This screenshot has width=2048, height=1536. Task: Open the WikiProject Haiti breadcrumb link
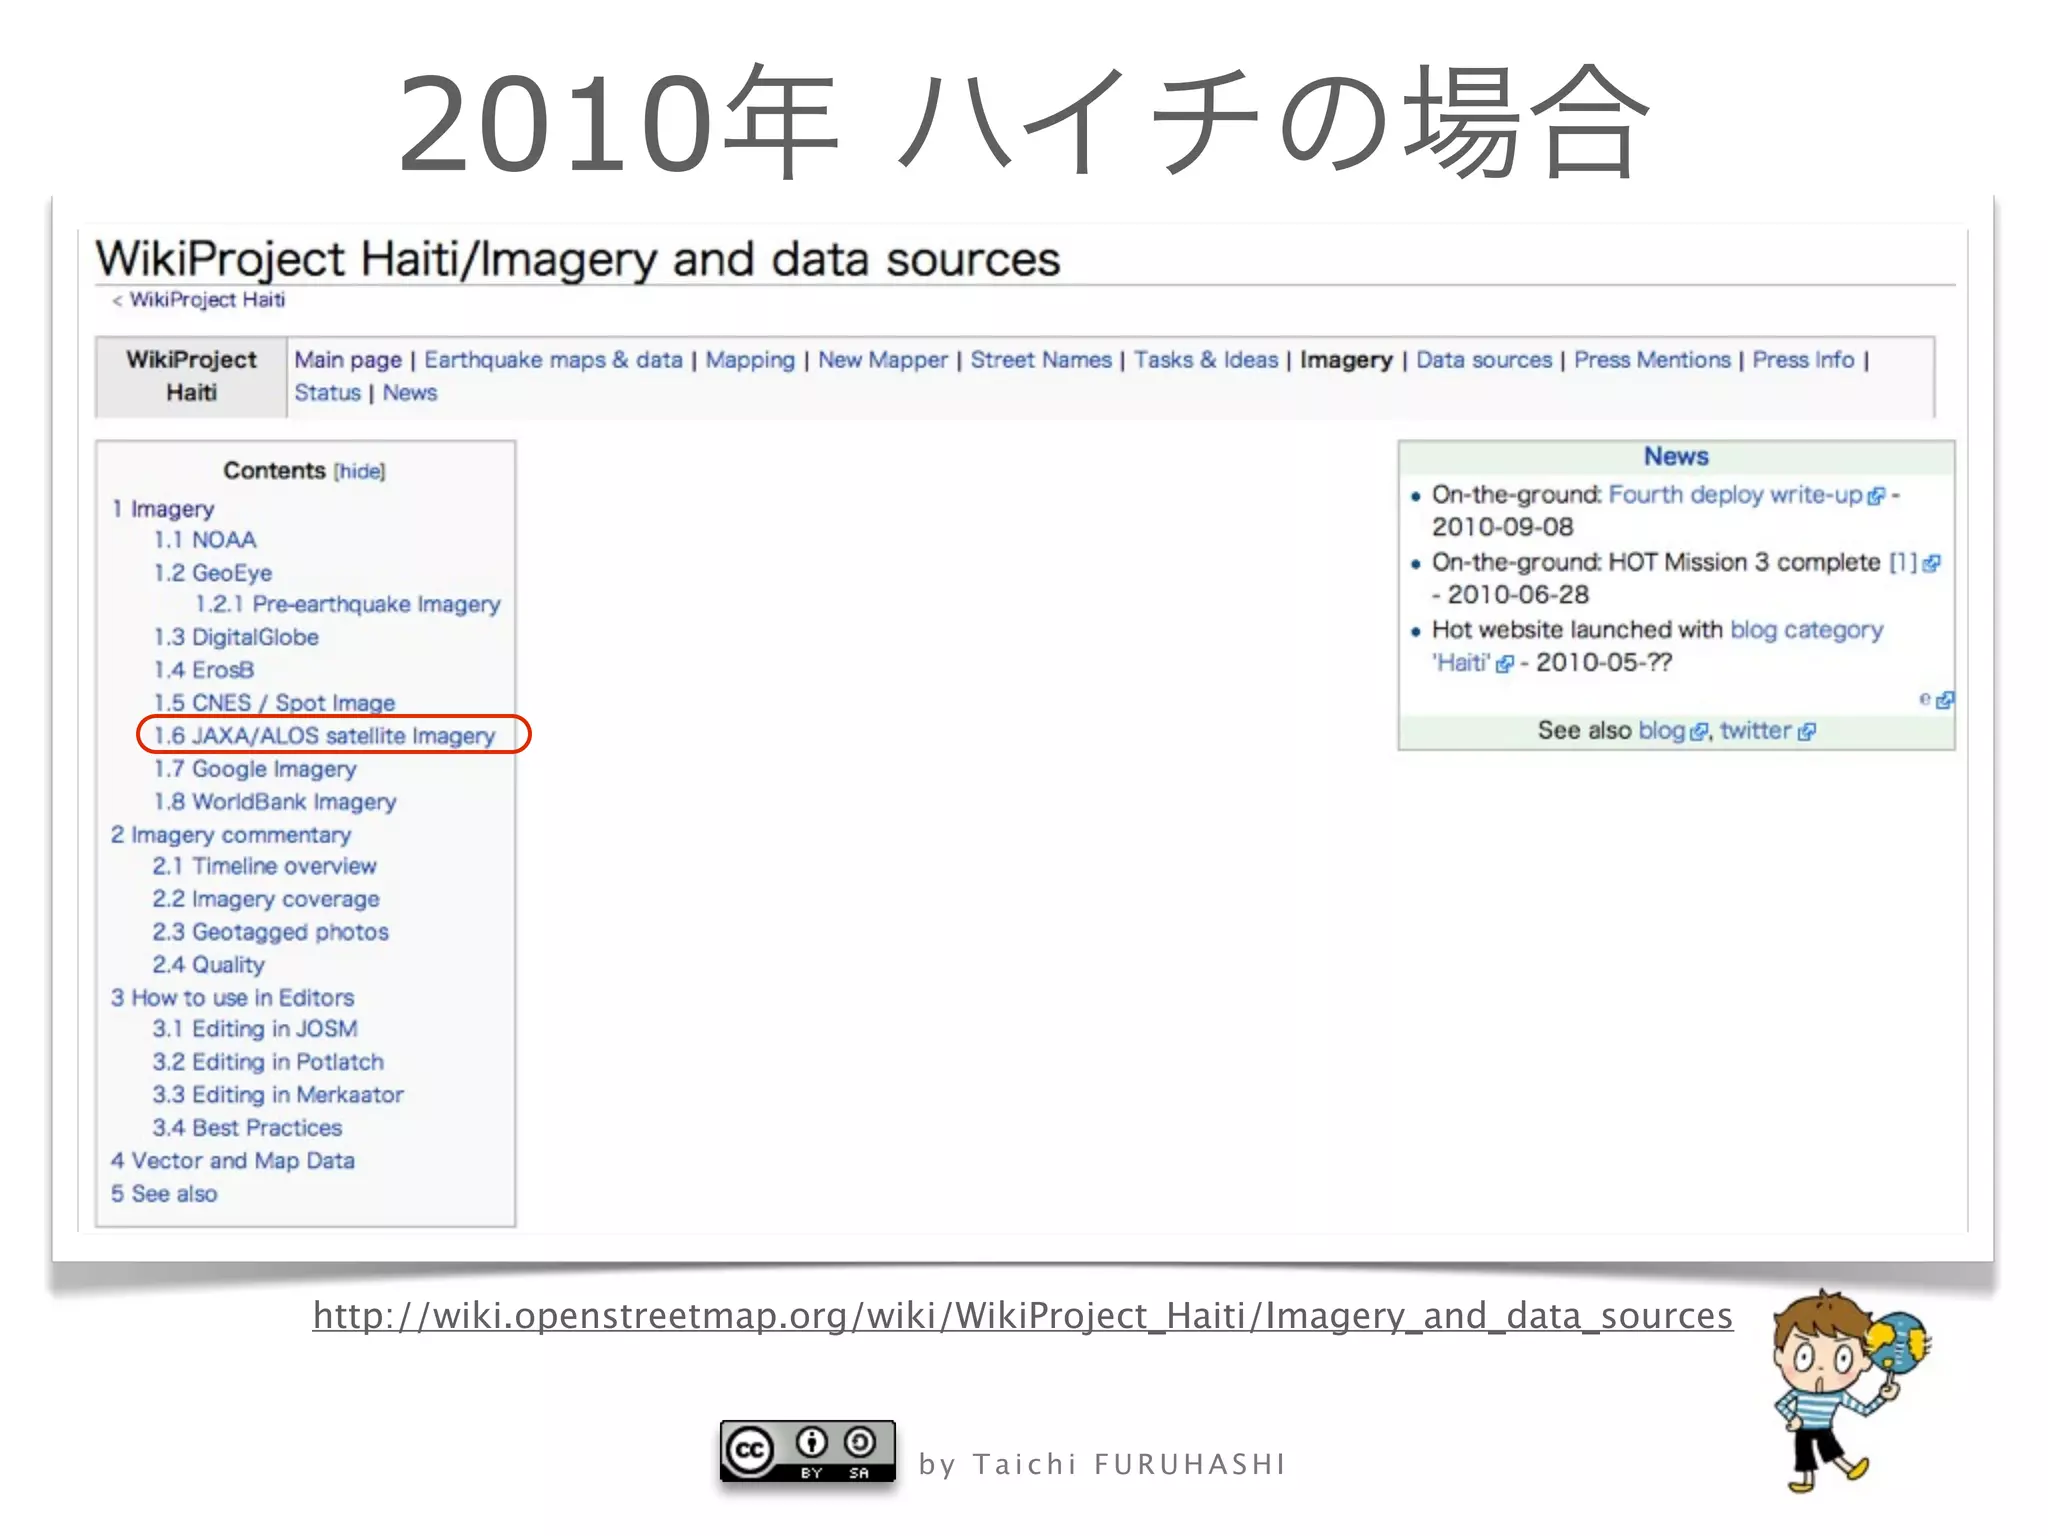click(207, 300)
